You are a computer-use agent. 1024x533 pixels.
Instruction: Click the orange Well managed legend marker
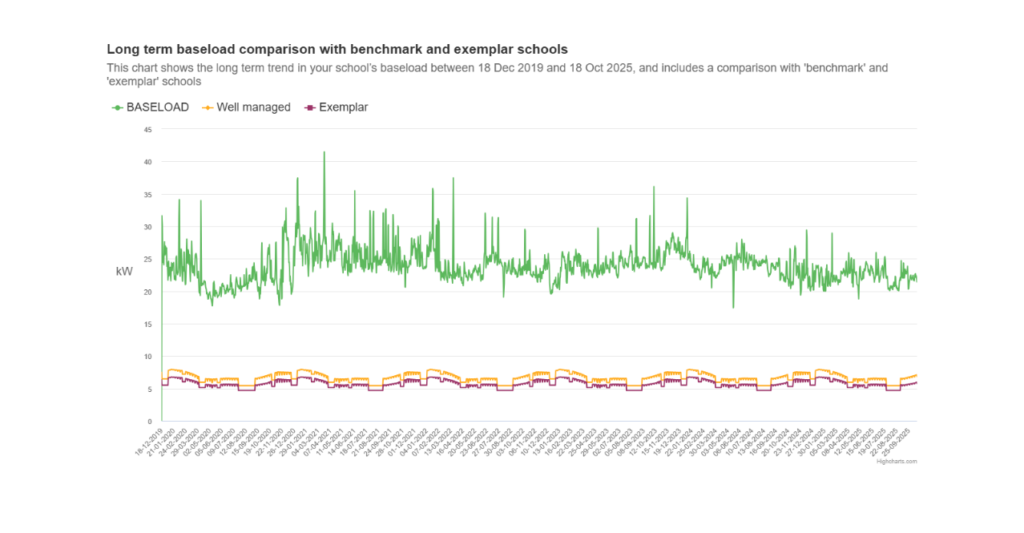[x=208, y=107]
